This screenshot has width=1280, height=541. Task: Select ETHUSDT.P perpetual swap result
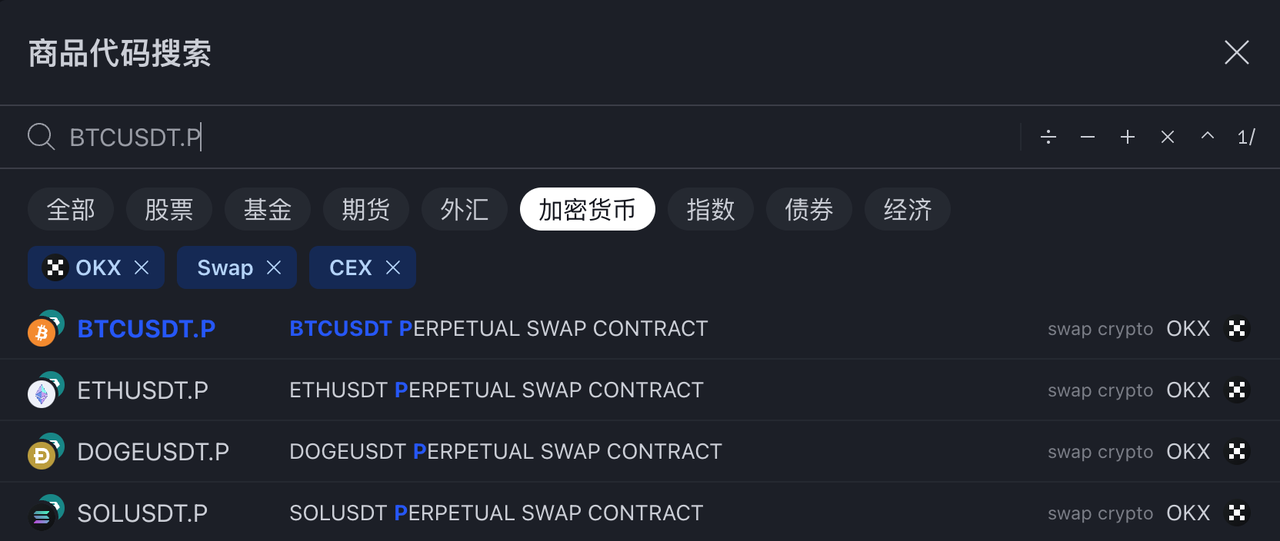(x=143, y=390)
